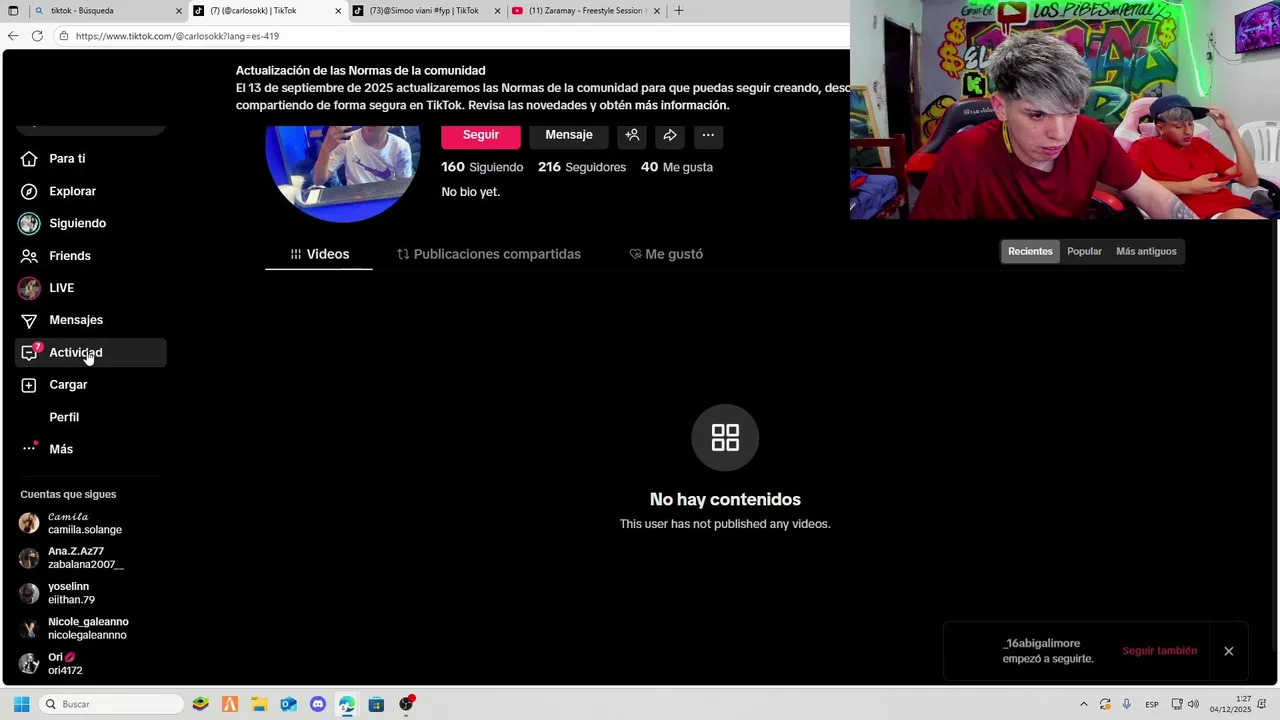This screenshot has width=1280, height=720.
Task: Open a new browser tab
Action: [679, 11]
